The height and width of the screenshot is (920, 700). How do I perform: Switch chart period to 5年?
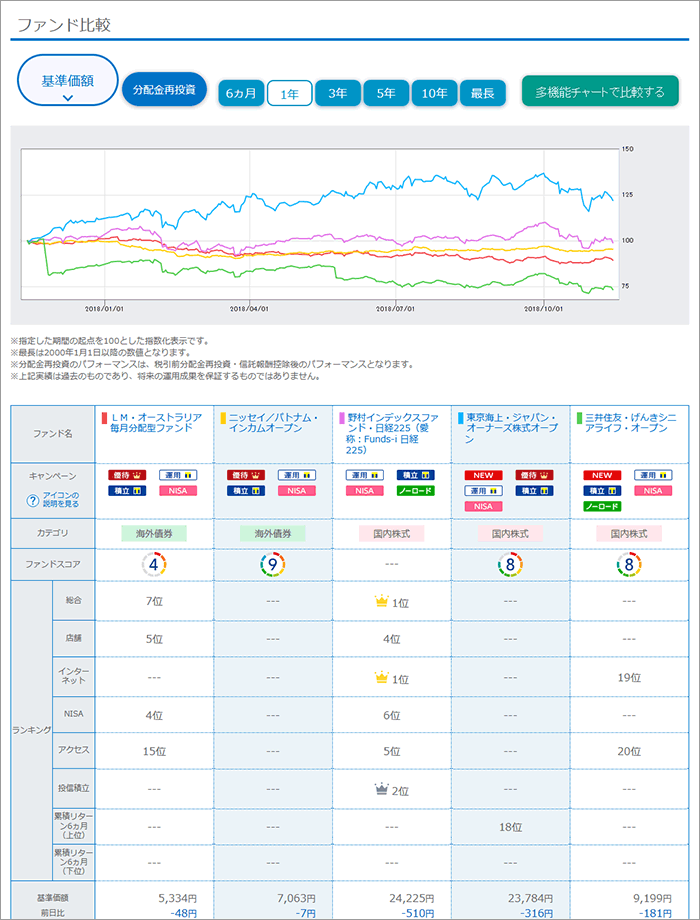pyautogui.click(x=386, y=93)
